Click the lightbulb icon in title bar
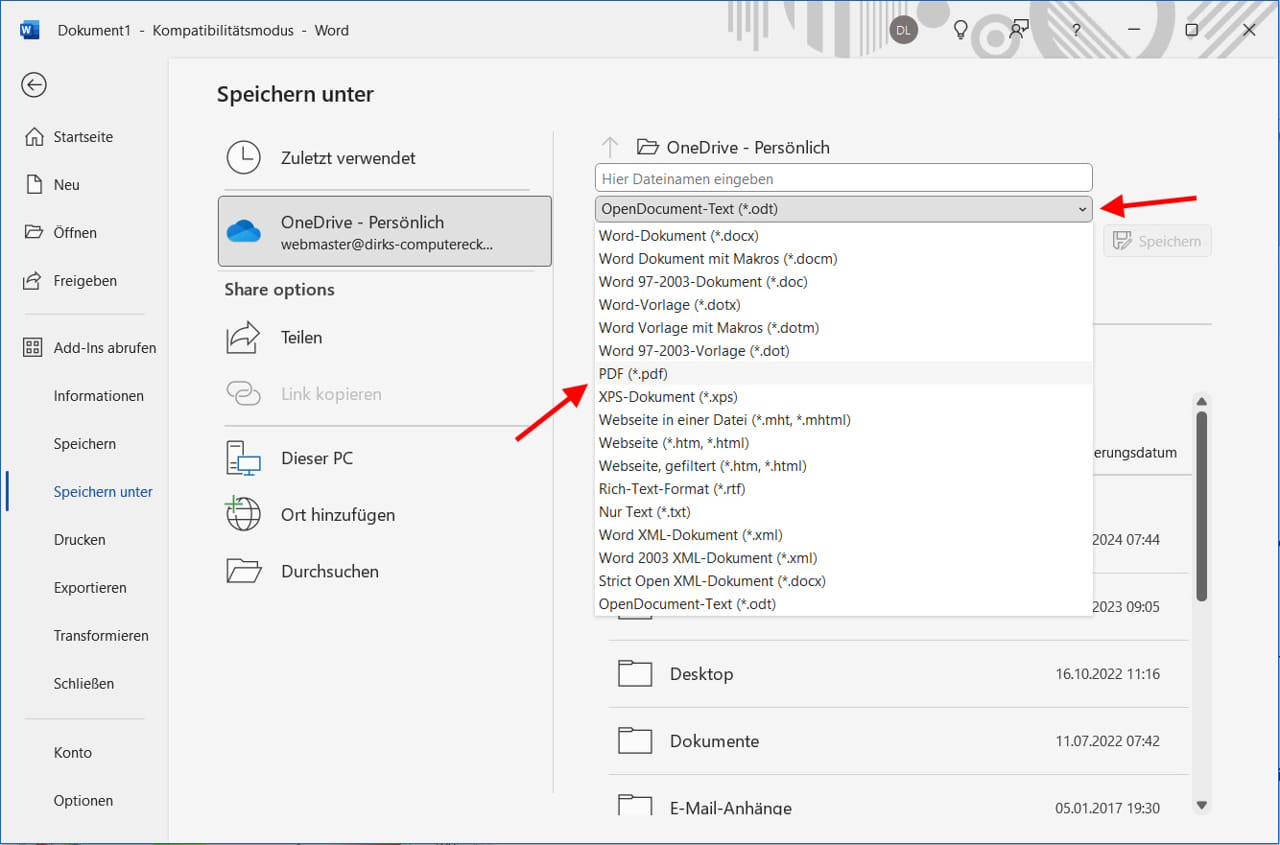Image resolution: width=1280 pixels, height=845 pixels. point(961,30)
